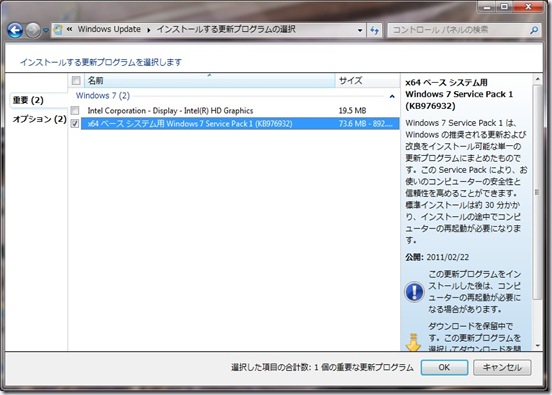Viewport: 552px width, 395px height.
Task: Maximize the Windows Update window
Action: (504, 7)
